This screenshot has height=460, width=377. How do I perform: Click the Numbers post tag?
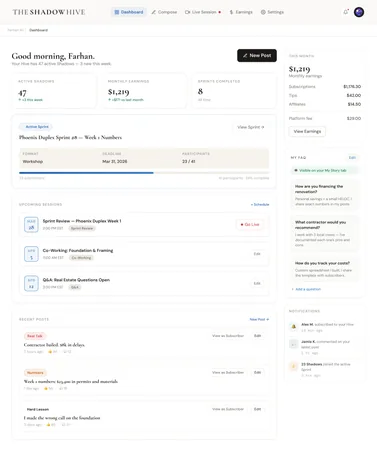[x=35, y=373]
